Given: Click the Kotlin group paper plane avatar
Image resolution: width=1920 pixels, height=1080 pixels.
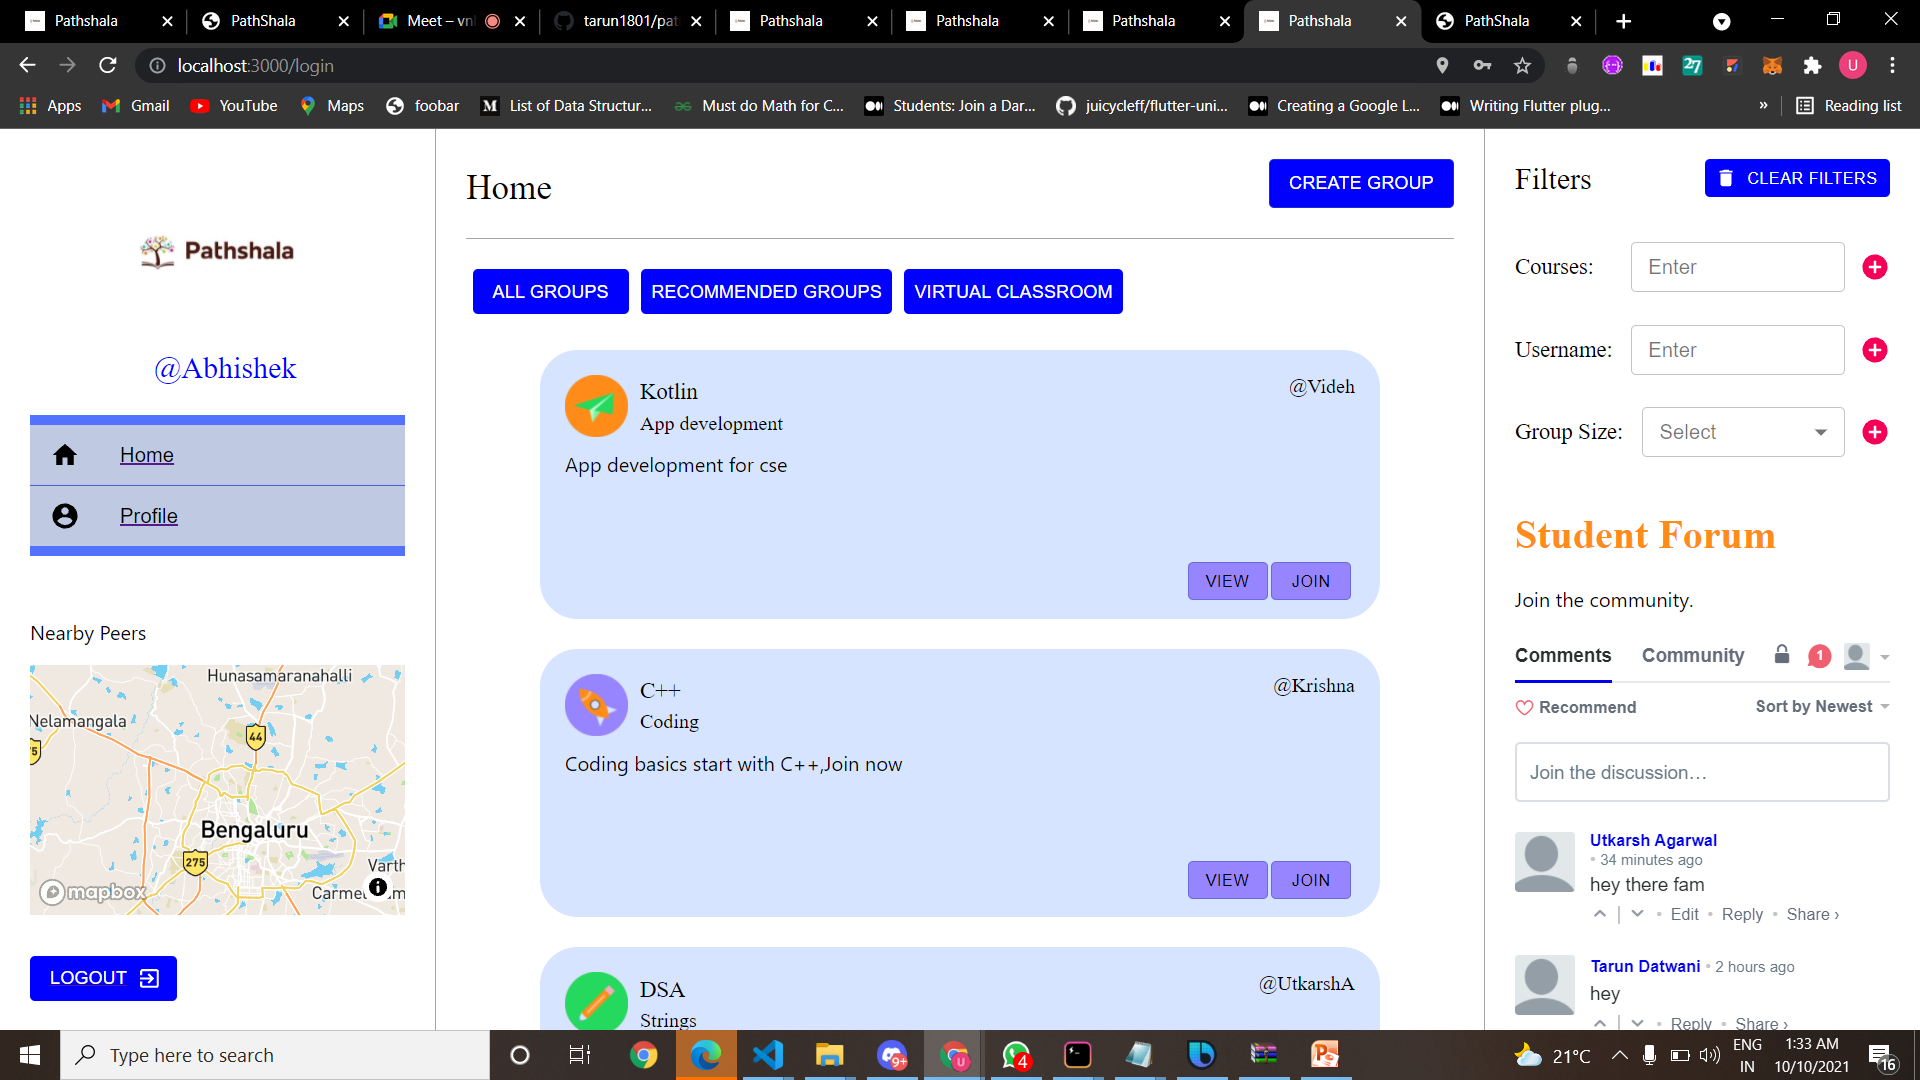Looking at the screenshot, I should pyautogui.click(x=596, y=406).
